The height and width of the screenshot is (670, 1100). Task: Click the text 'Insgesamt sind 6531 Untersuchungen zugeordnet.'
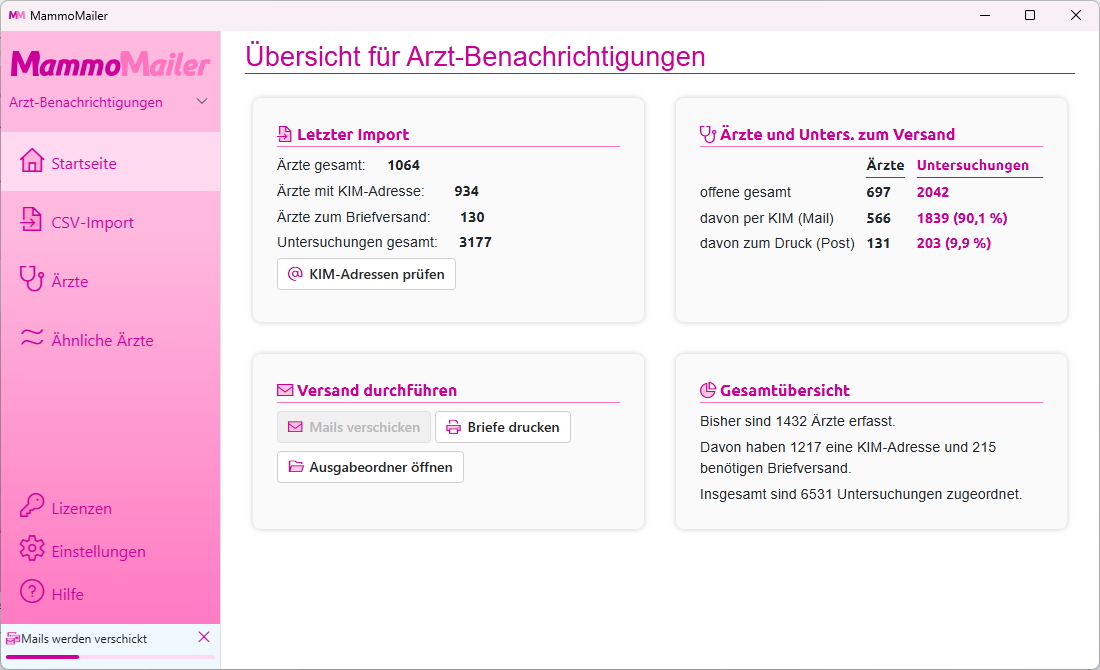(861, 495)
